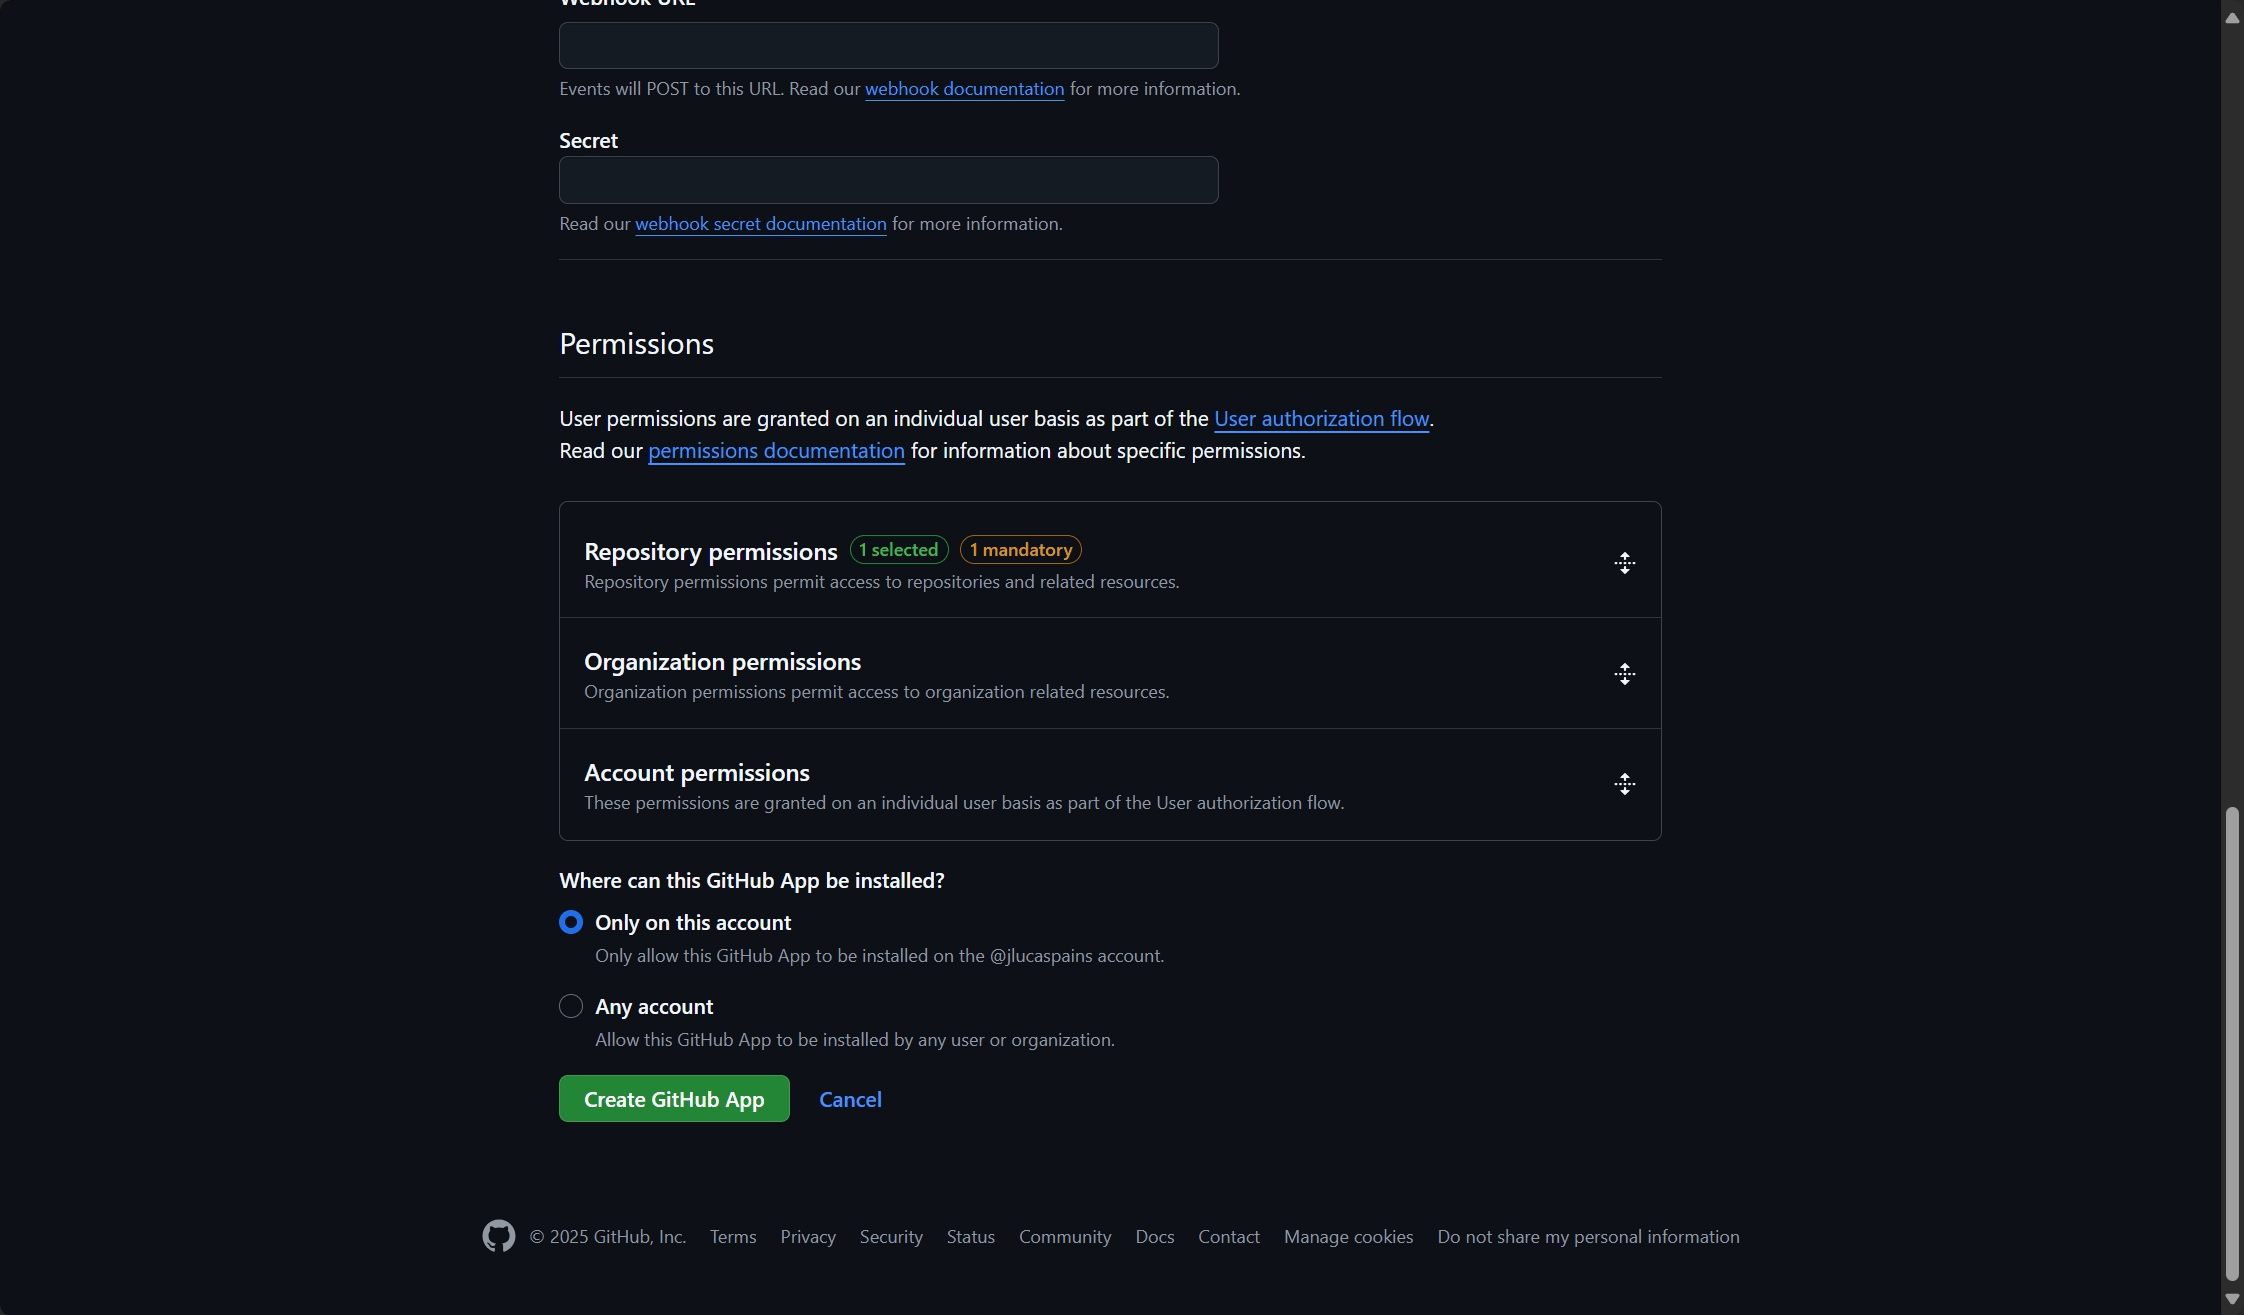Click the scrollbar up arrow
The height and width of the screenshot is (1315, 2244).
(x=2232, y=18)
